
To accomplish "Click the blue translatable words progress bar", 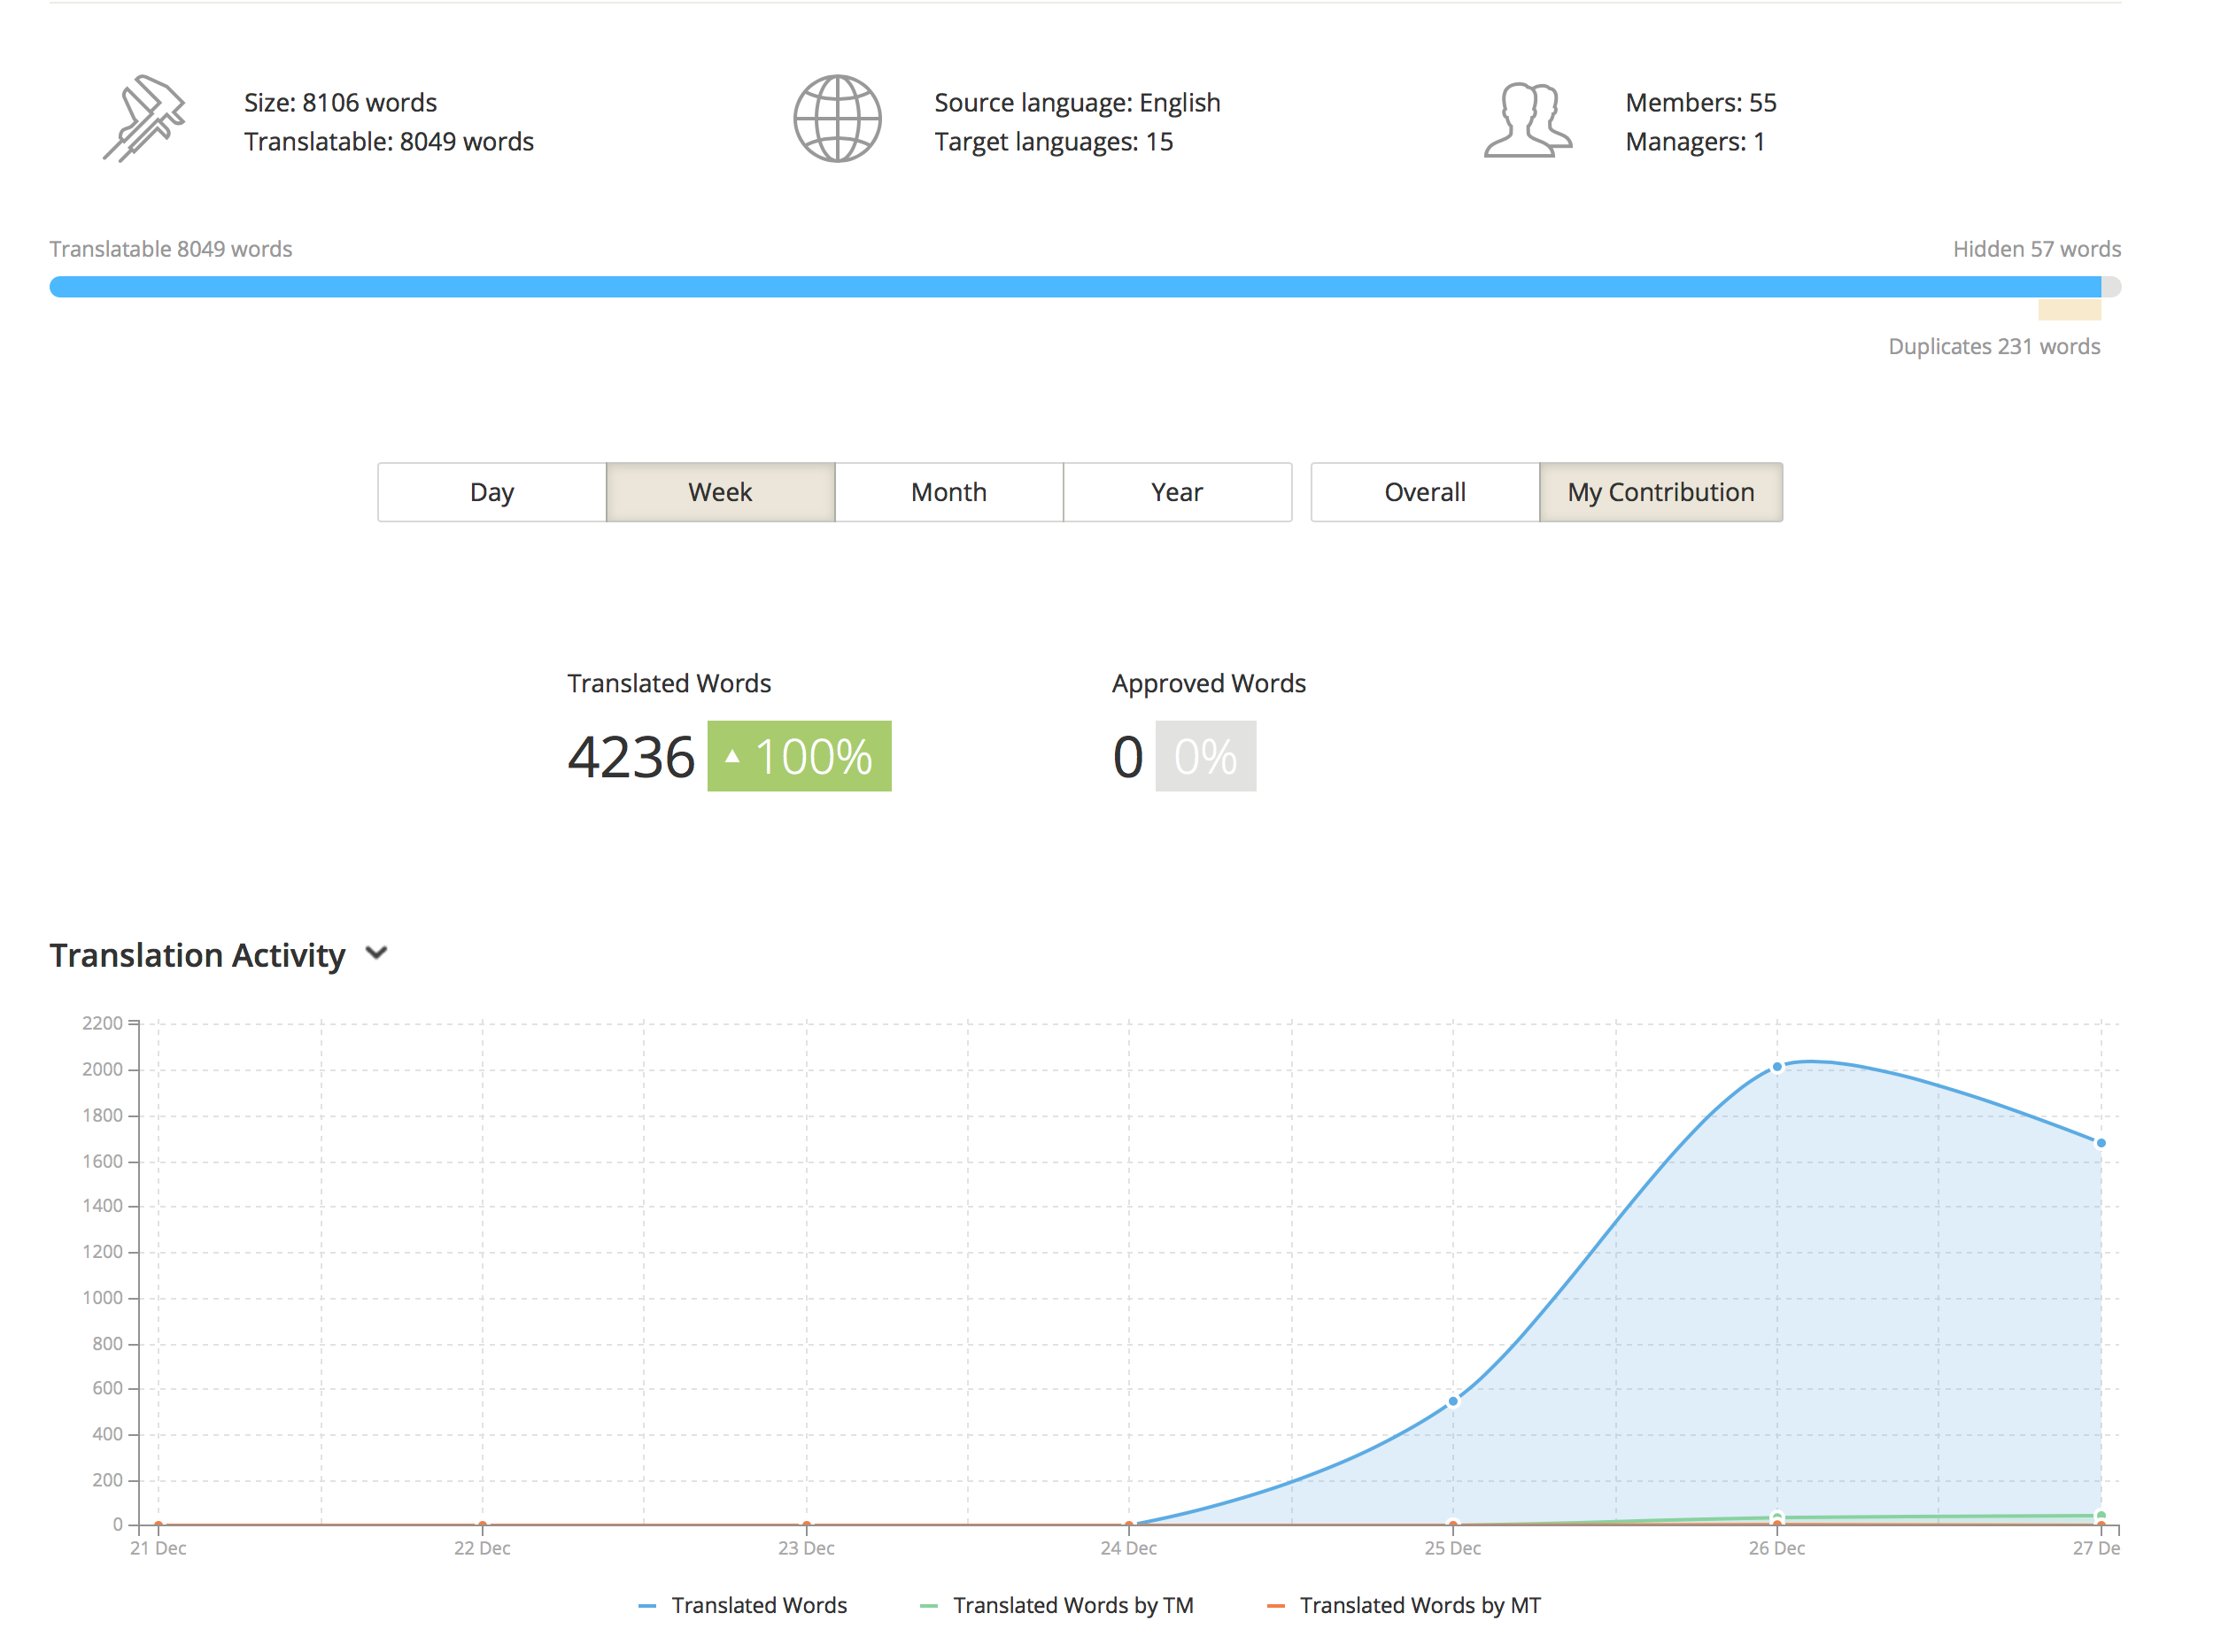I will pos(1075,287).
